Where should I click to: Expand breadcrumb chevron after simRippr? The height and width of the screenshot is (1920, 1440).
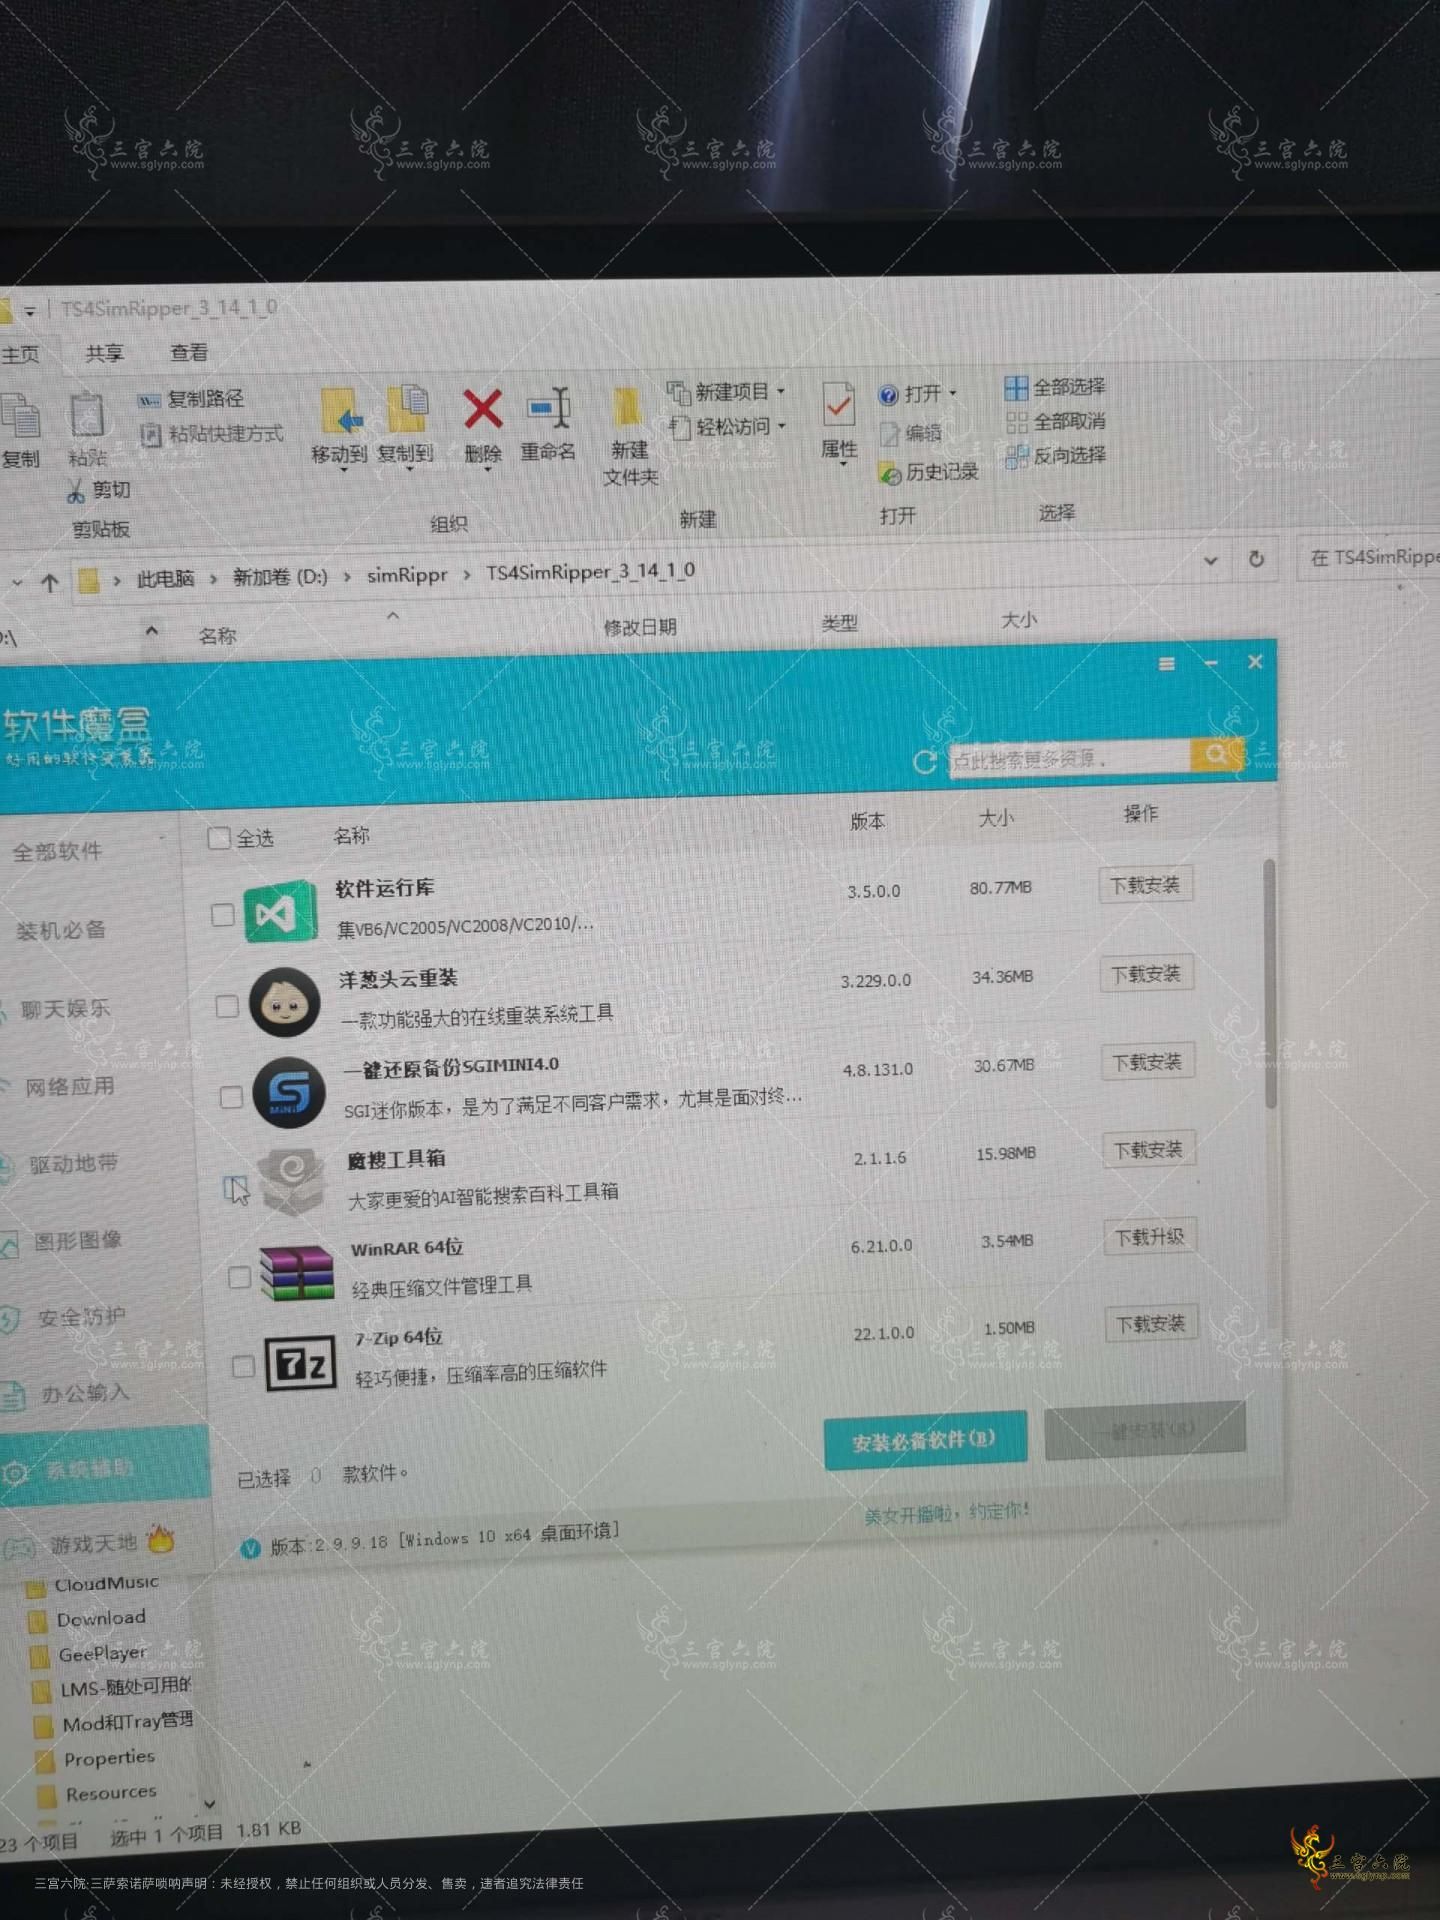tap(467, 575)
